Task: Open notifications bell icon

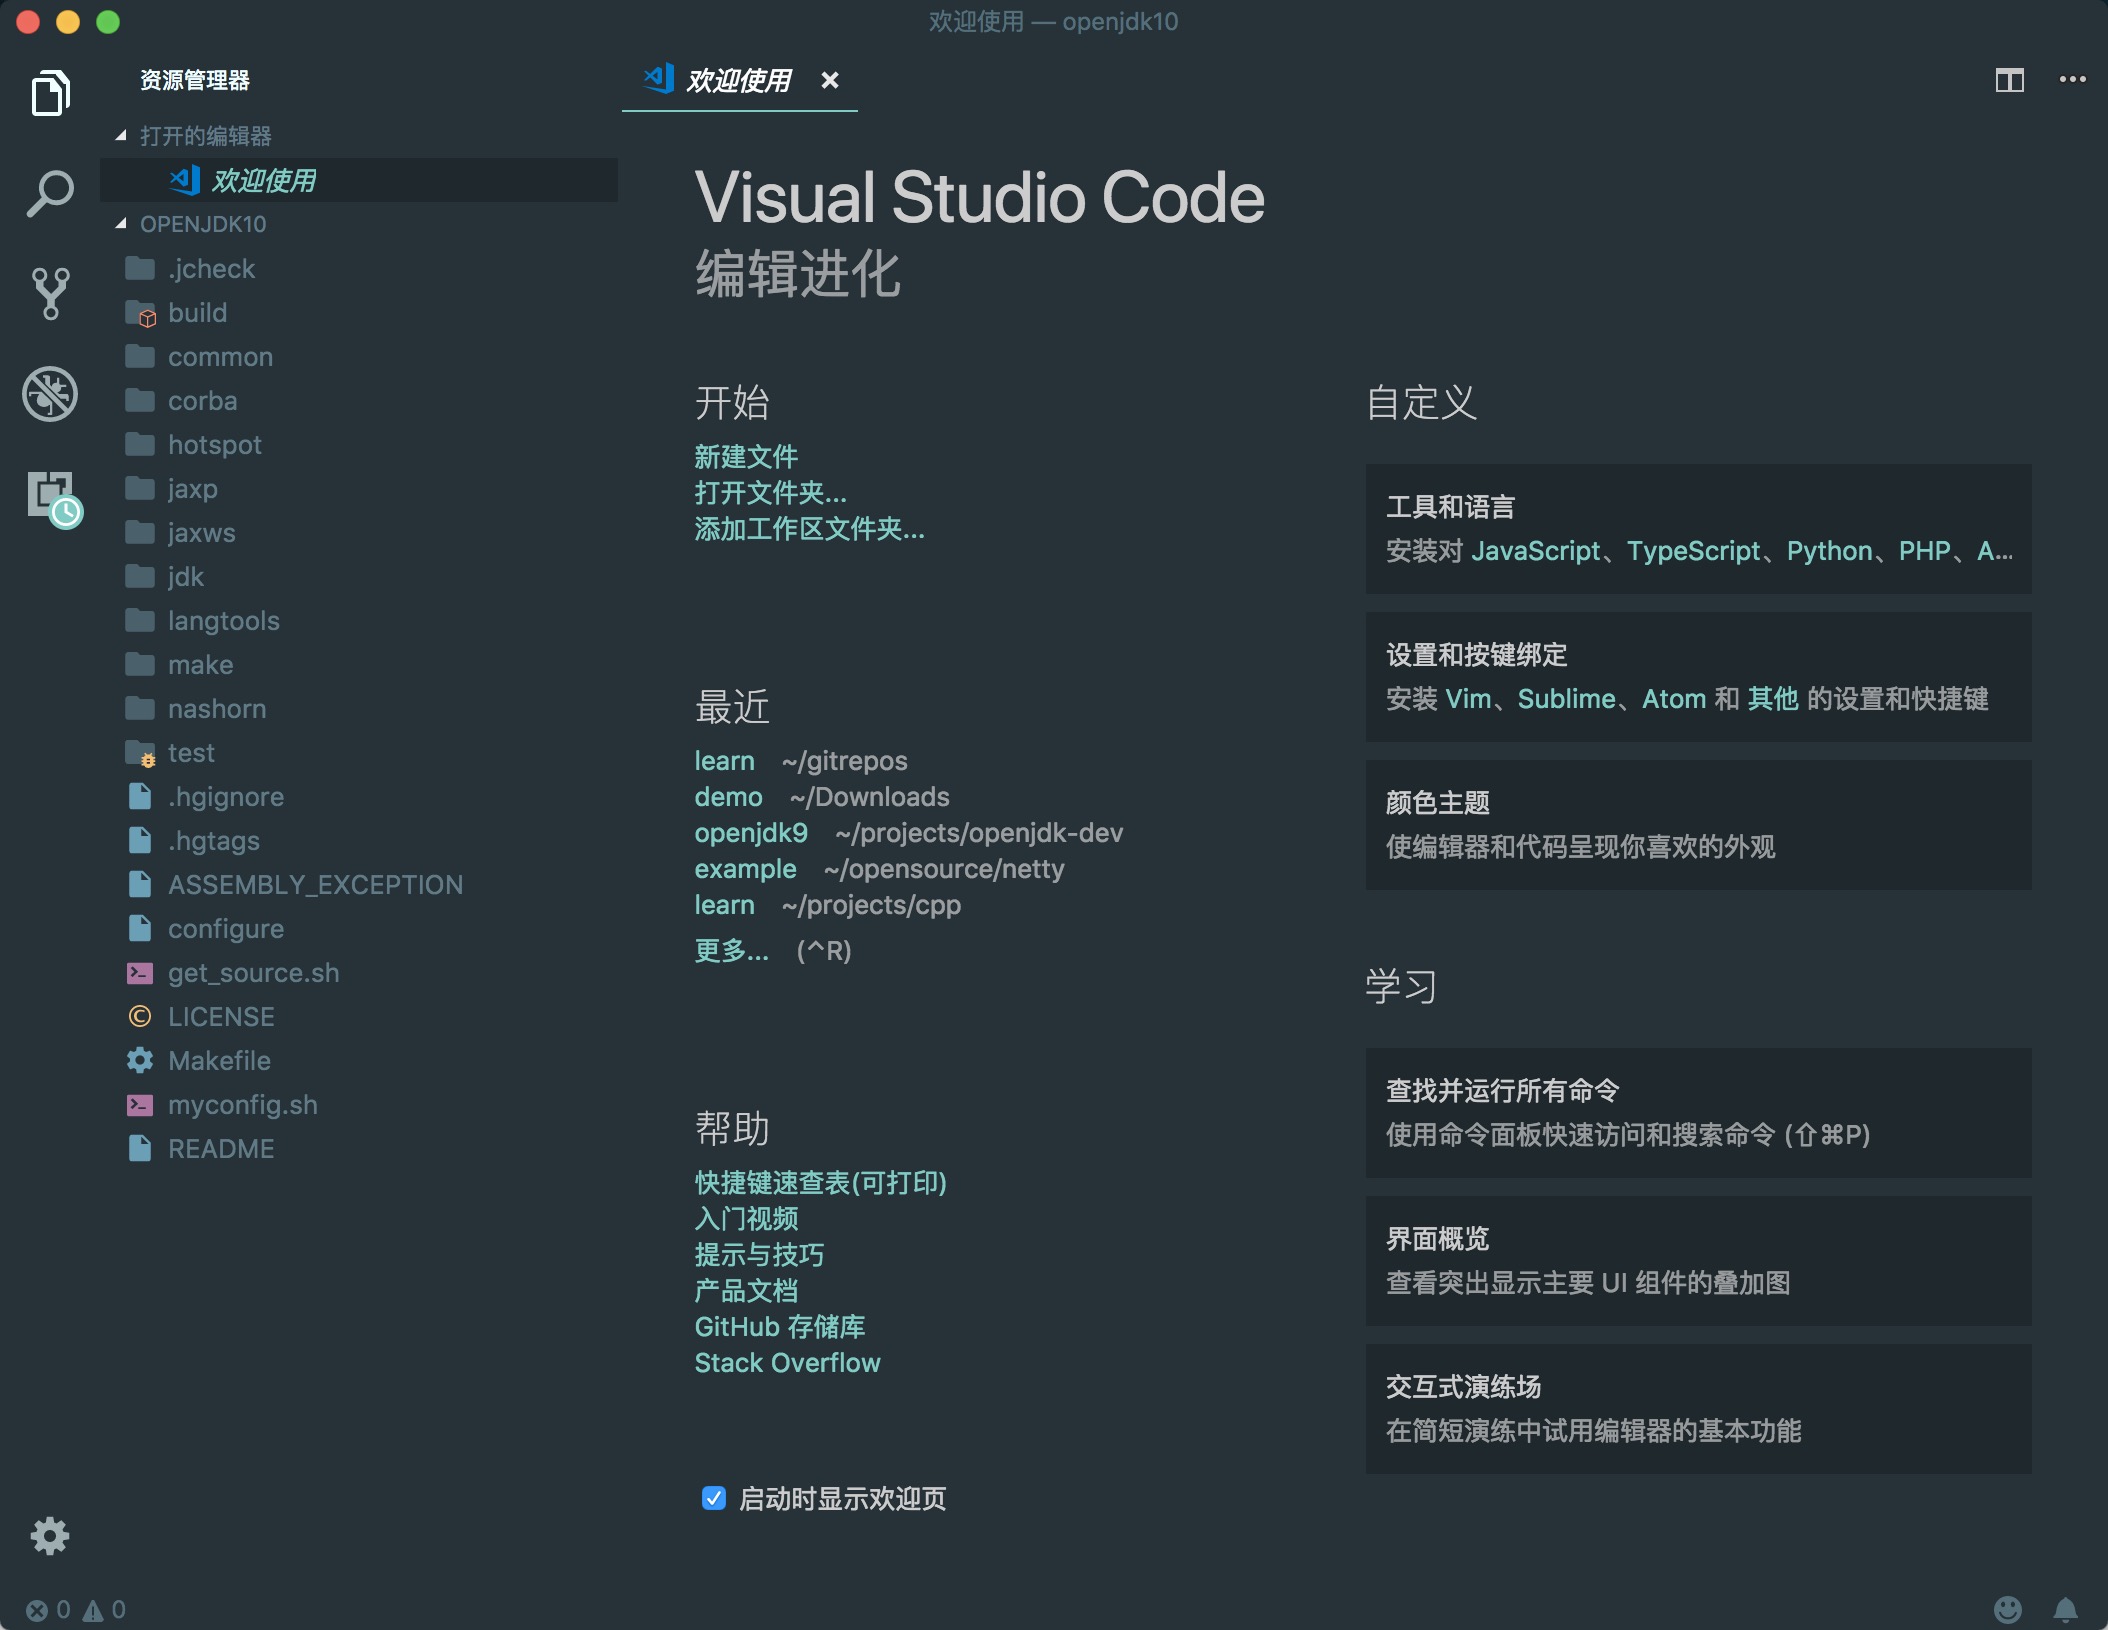Action: tap(2065, 1609)
